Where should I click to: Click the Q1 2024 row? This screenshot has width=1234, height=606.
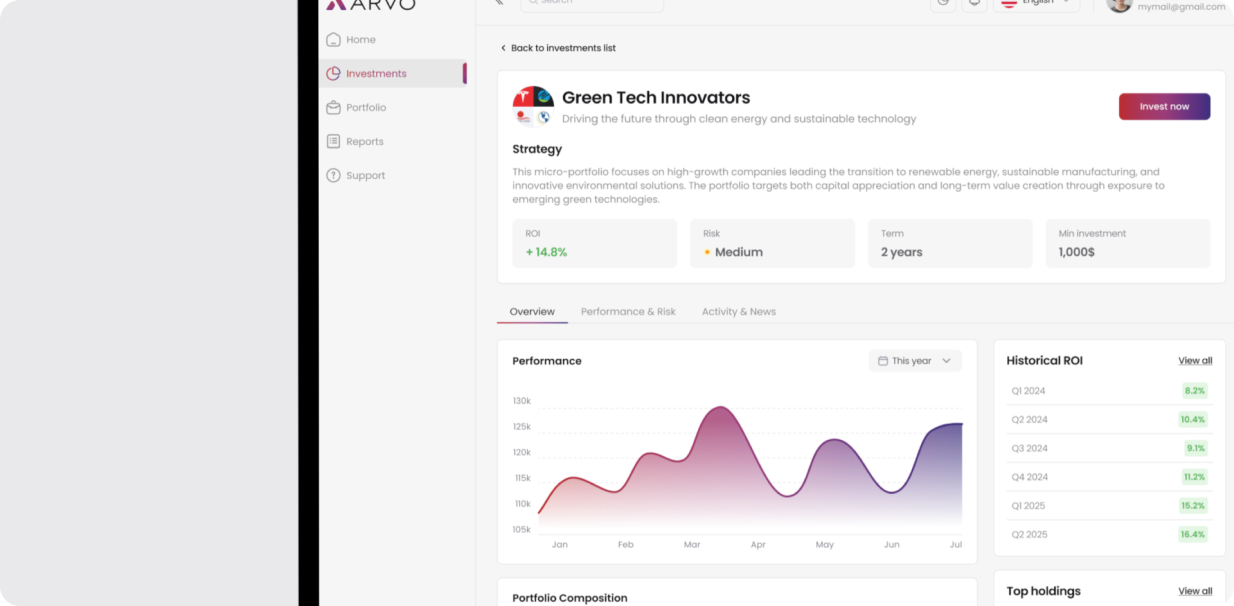(x=1109, y=390)
